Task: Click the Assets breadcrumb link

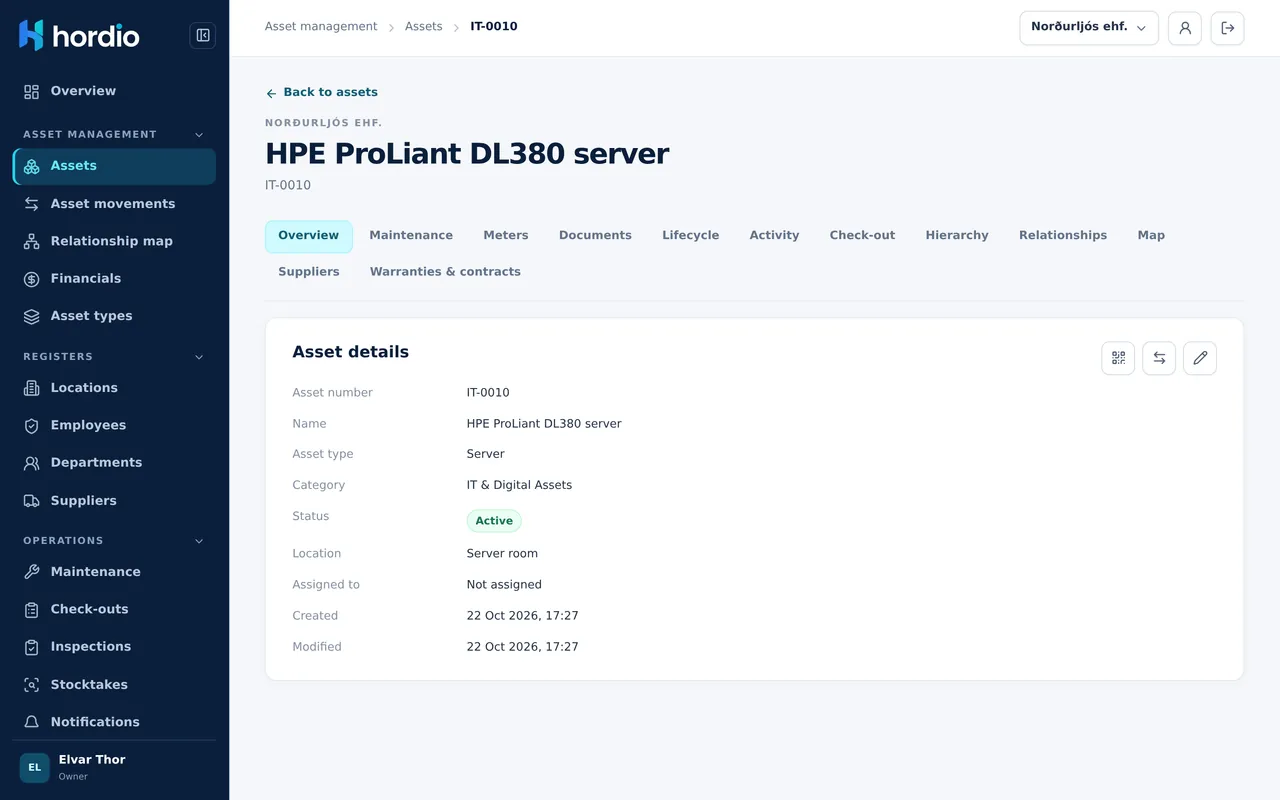Action: [x=424, y=27]
